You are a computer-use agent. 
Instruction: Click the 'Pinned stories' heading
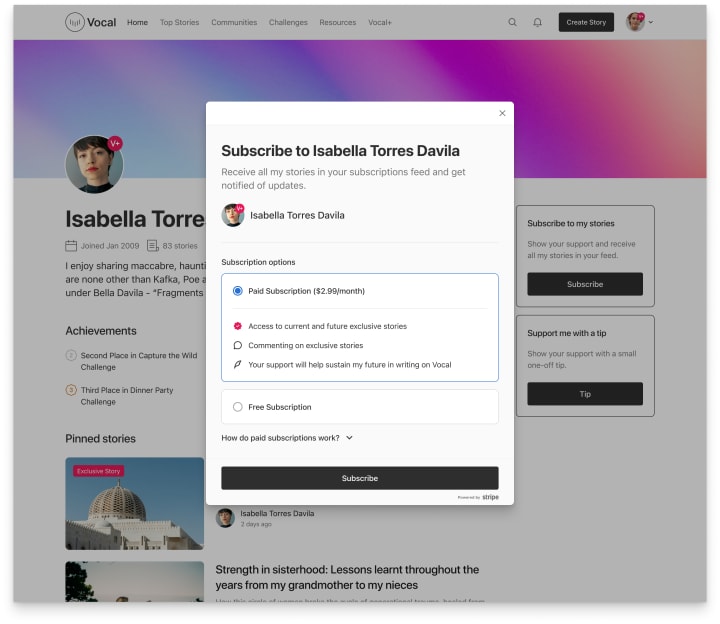(x=100, y=438)
